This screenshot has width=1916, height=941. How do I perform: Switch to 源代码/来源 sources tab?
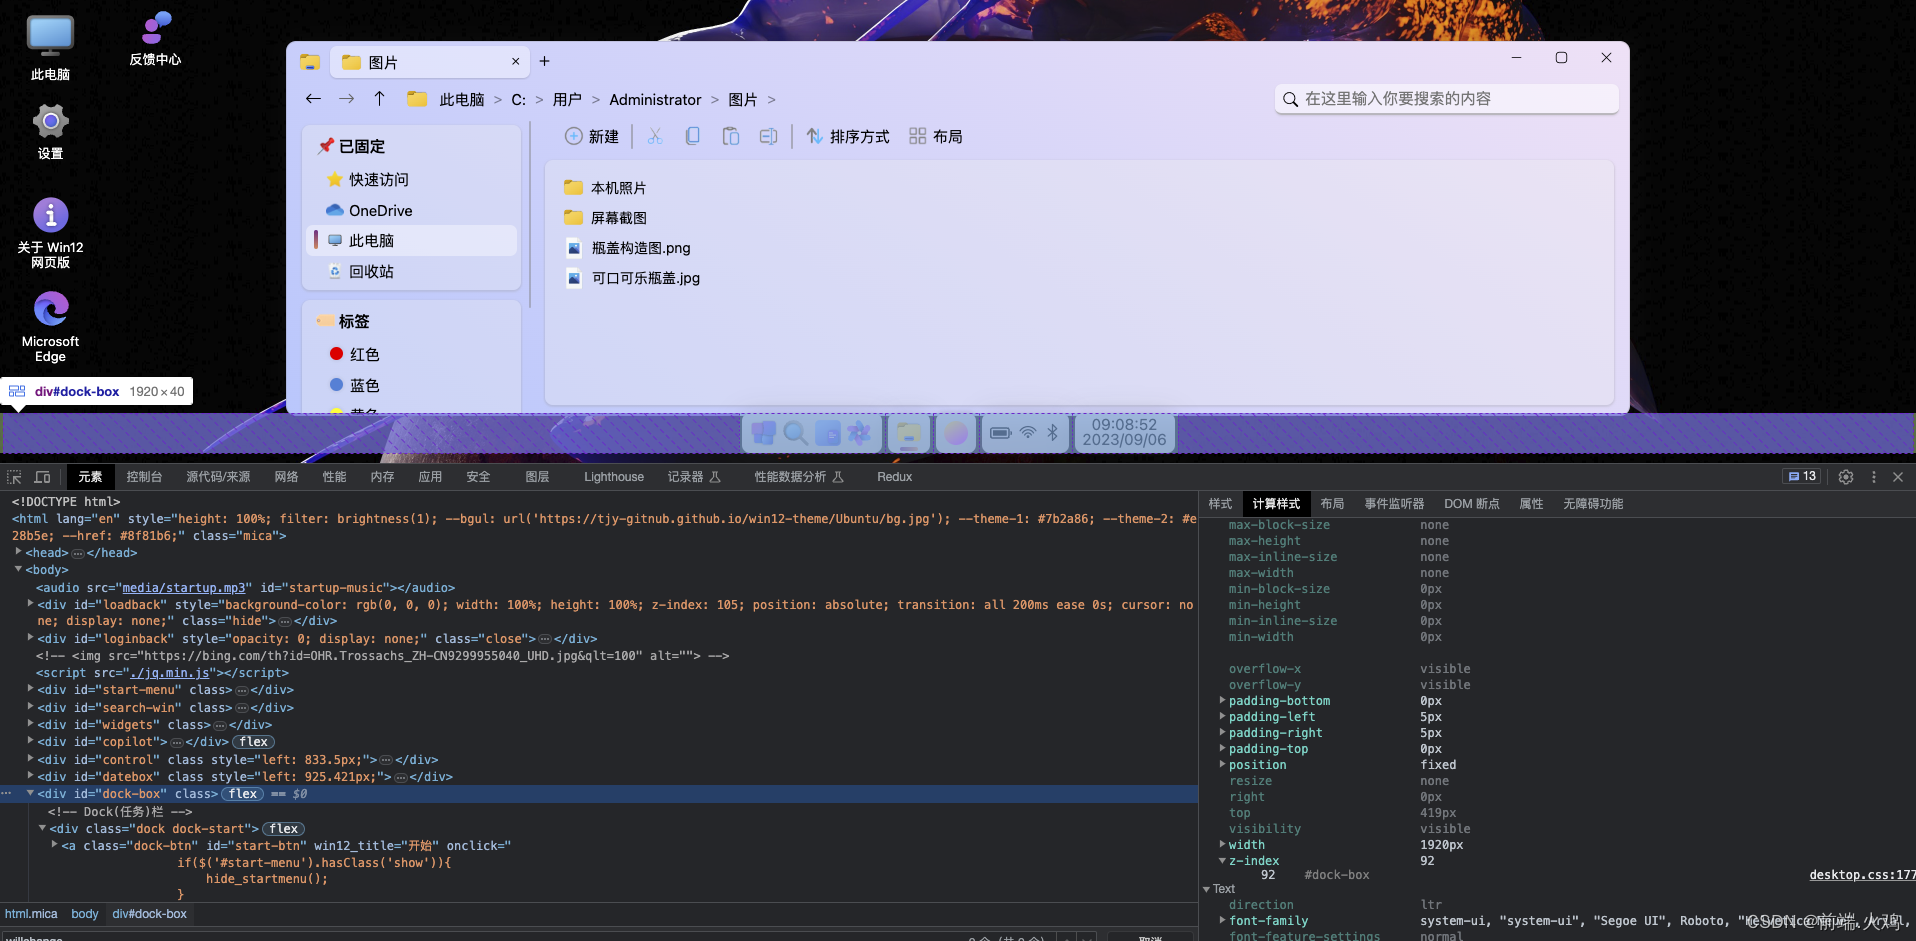(x=218, y=477)
